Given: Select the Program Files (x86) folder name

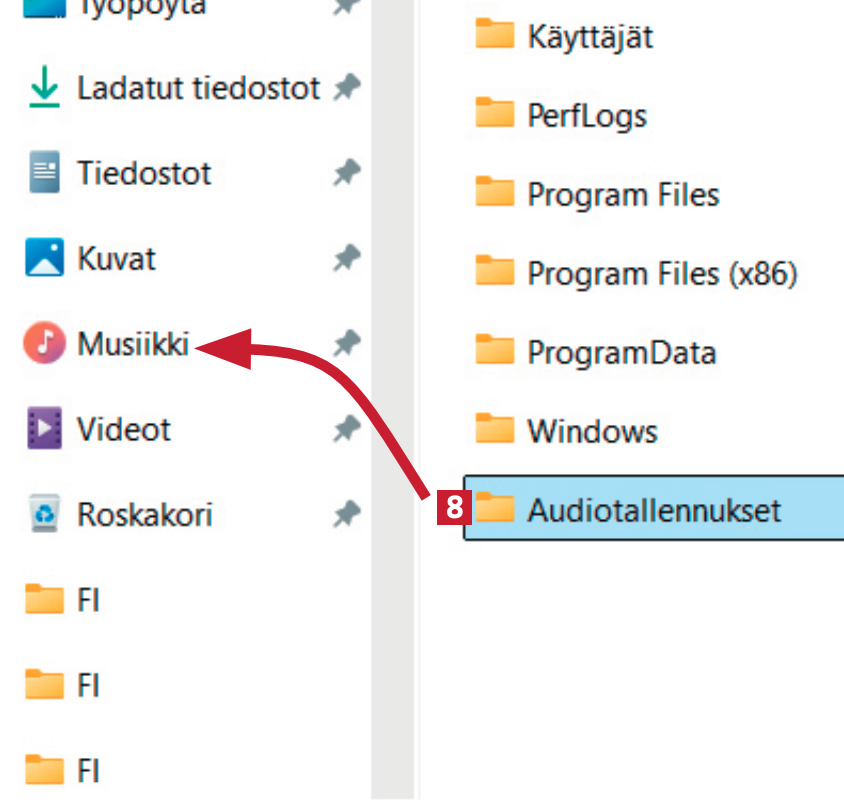Looking at the screenshot, I should pyautogui.click(x=662, y=273).
